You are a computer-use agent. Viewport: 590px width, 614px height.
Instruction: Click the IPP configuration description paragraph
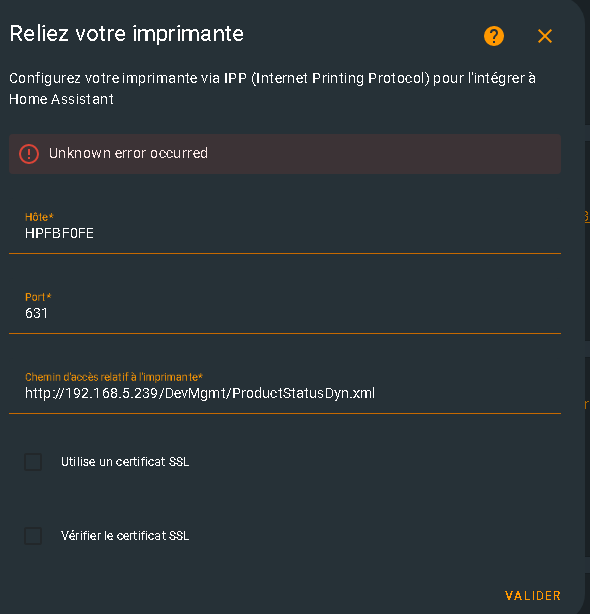[x=272, y=88]
